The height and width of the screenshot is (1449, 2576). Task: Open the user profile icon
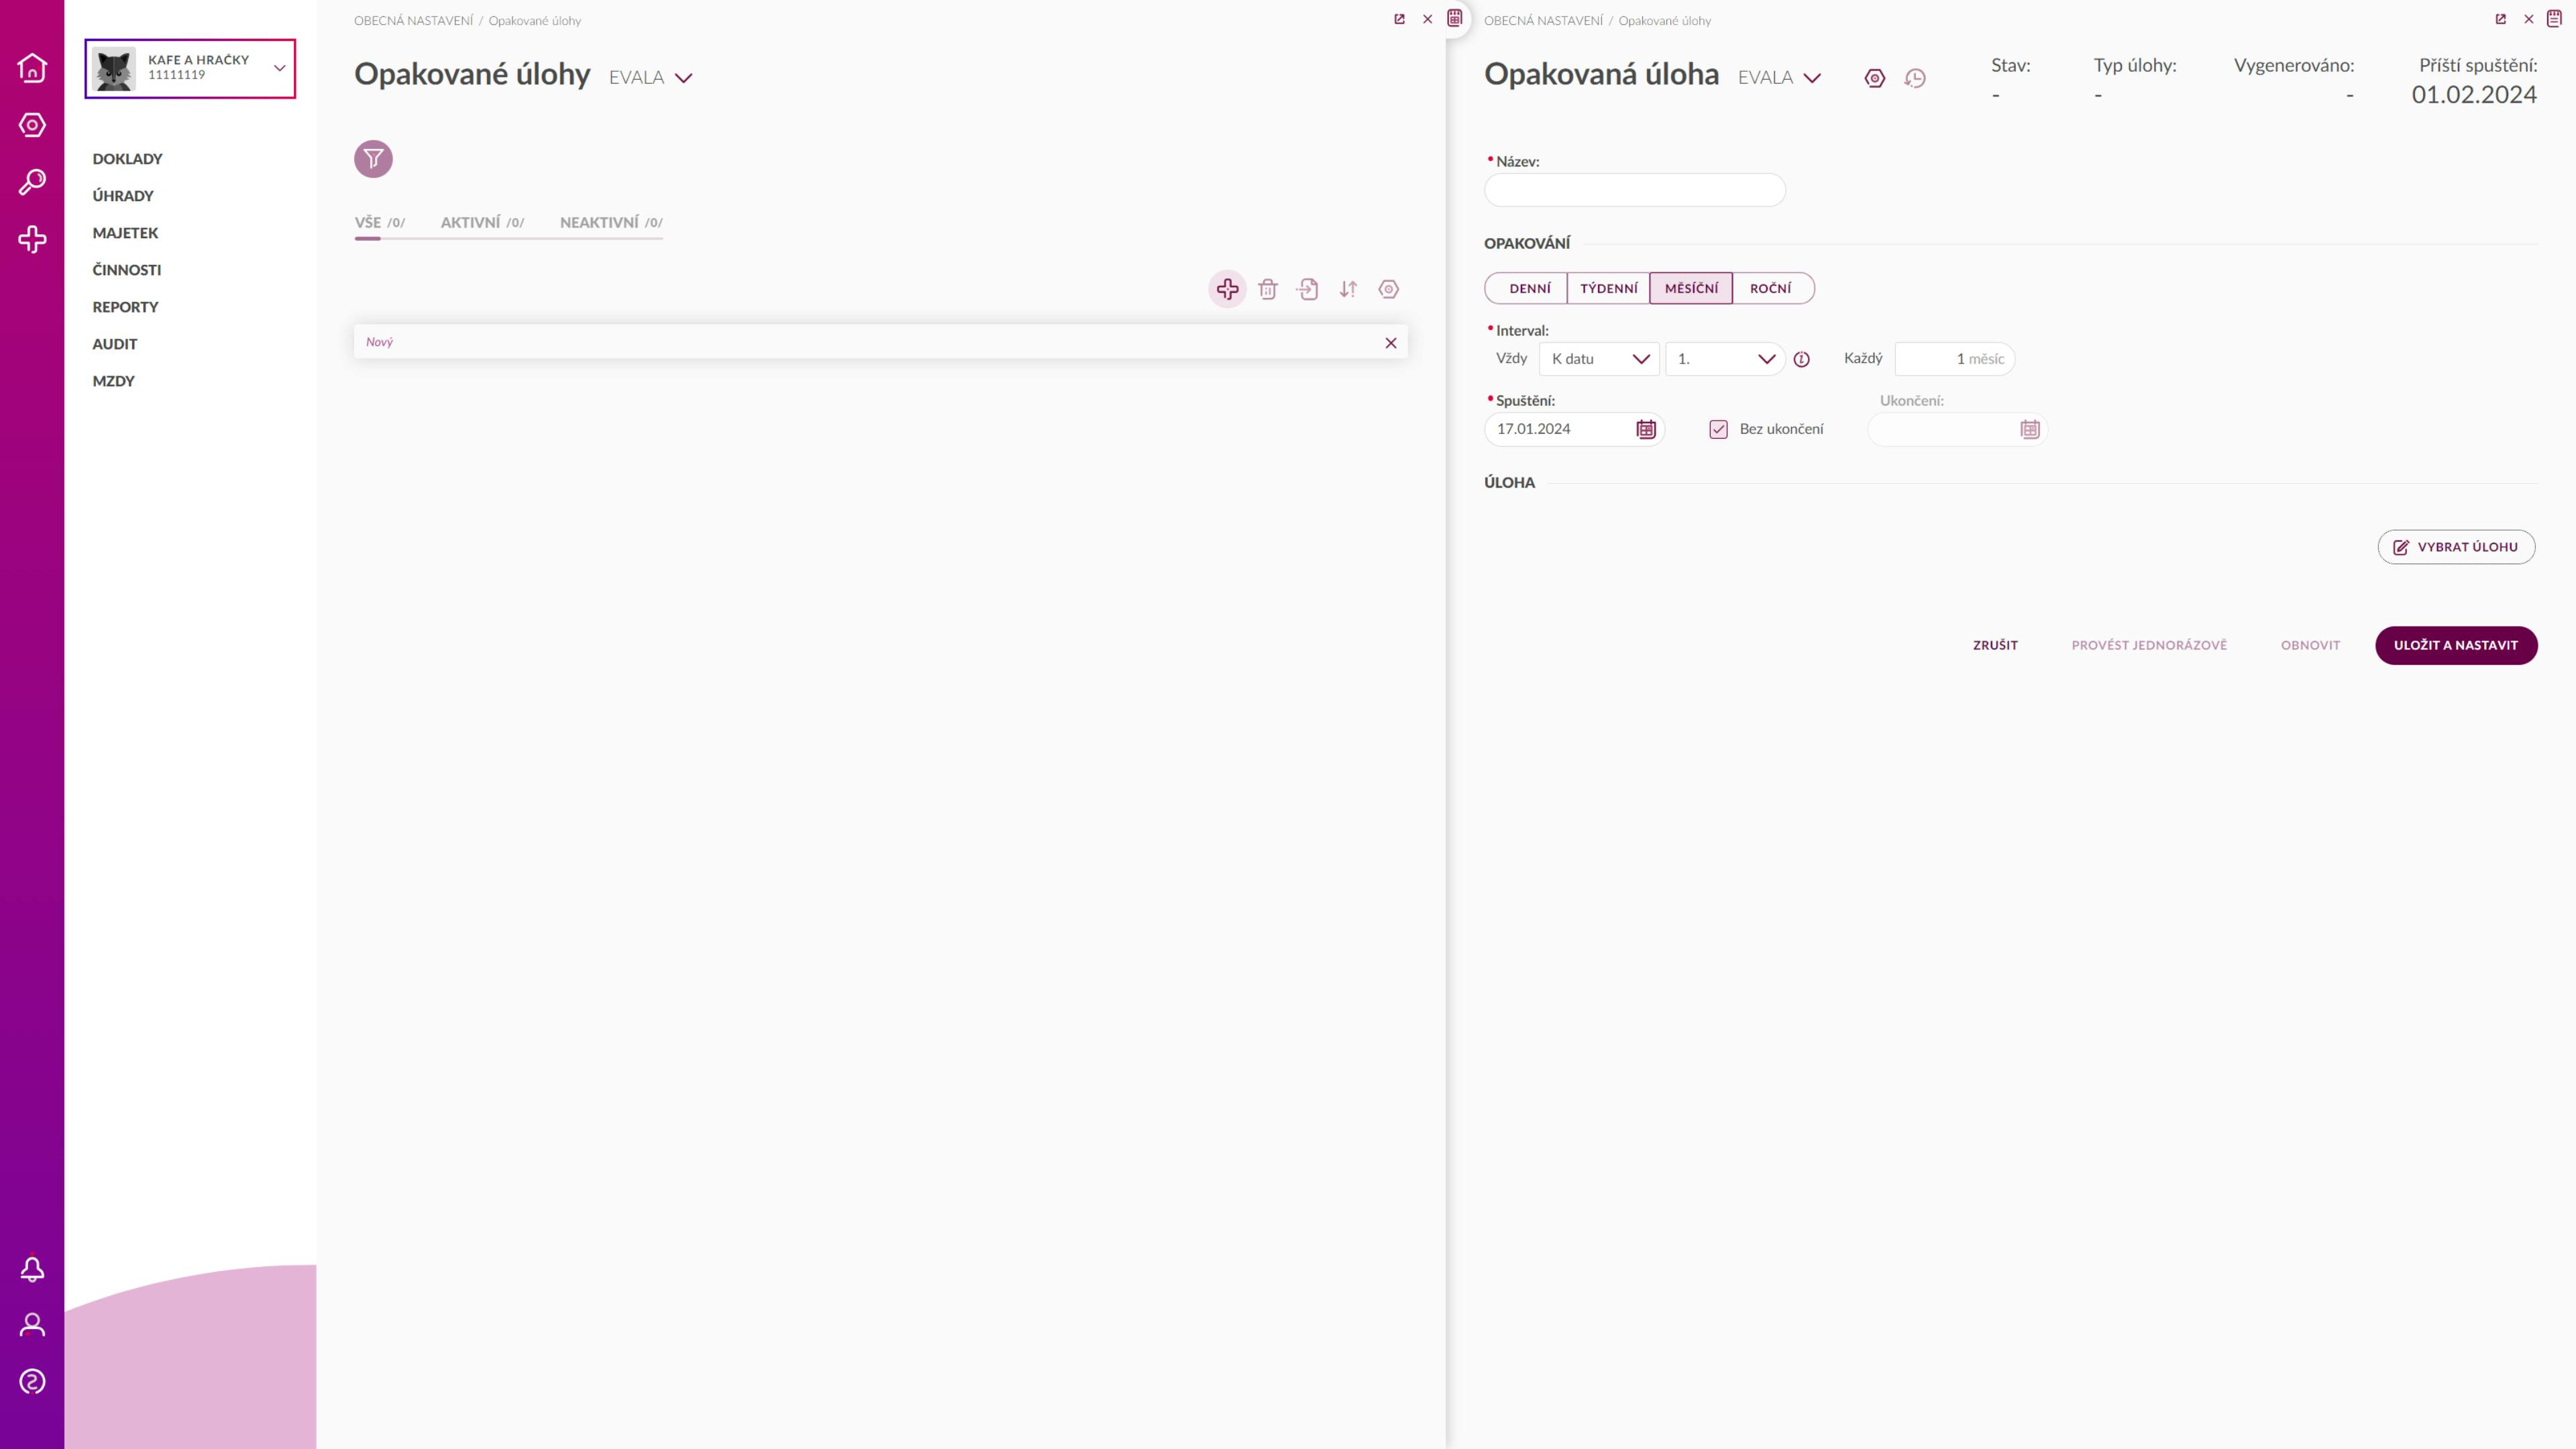pos(32,1325)
